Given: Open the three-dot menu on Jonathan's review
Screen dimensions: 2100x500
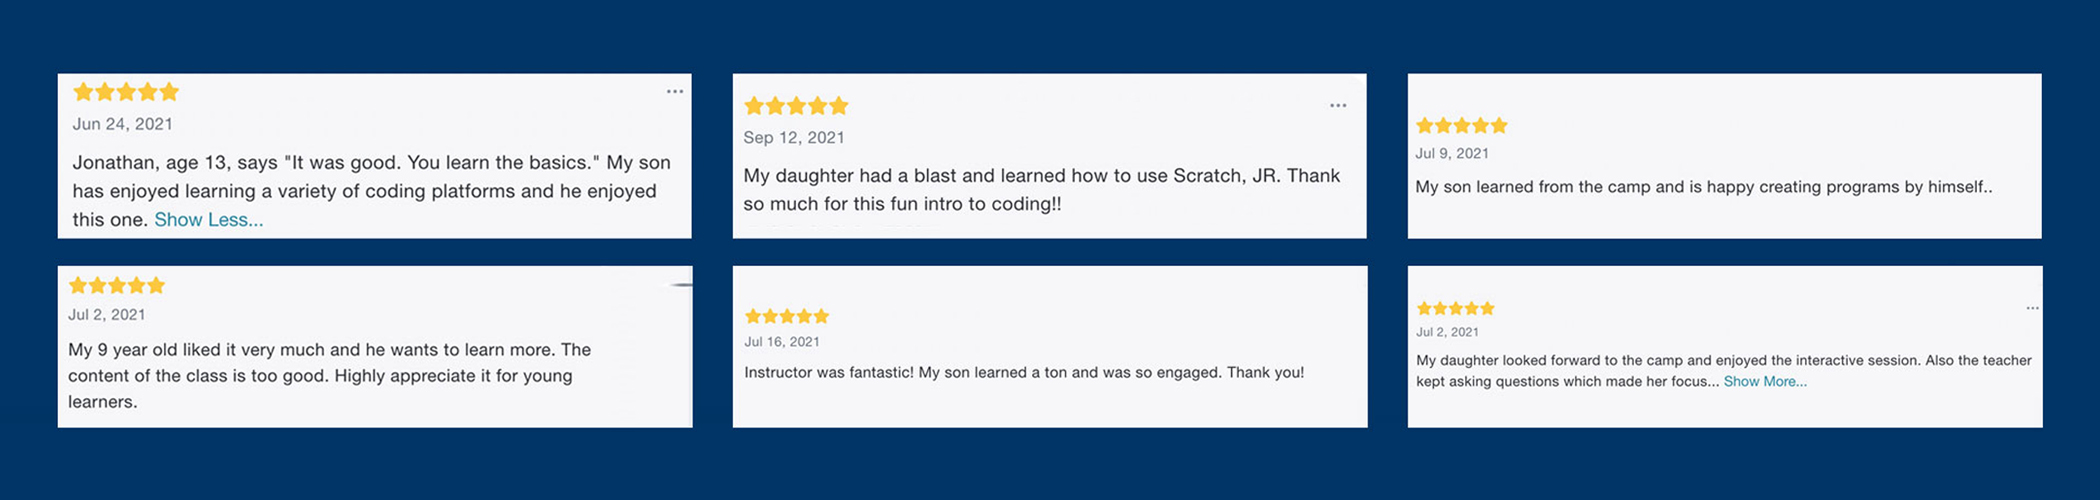Looking at the screenshot, I should 675,92.
